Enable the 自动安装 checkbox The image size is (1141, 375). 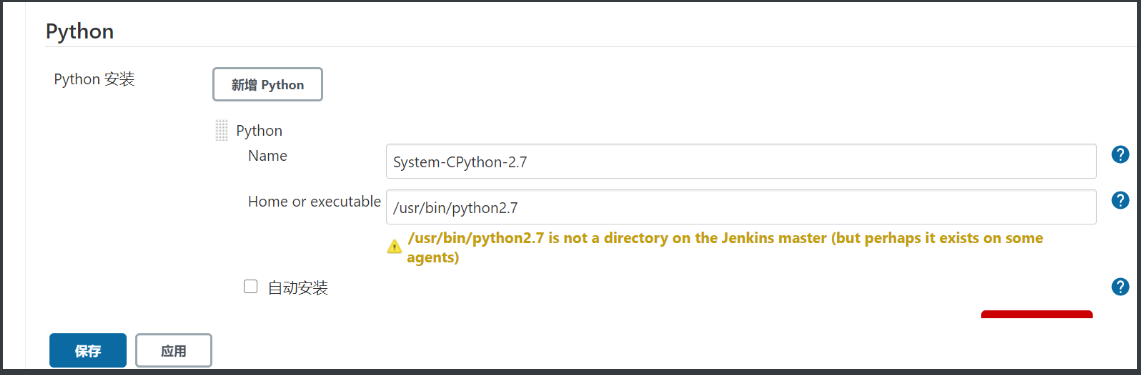point(251,287)
